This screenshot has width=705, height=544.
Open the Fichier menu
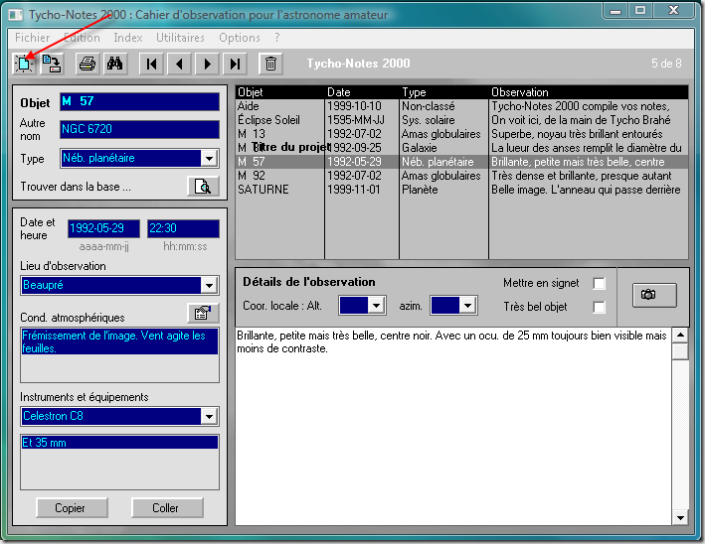[x=32, y=38]
